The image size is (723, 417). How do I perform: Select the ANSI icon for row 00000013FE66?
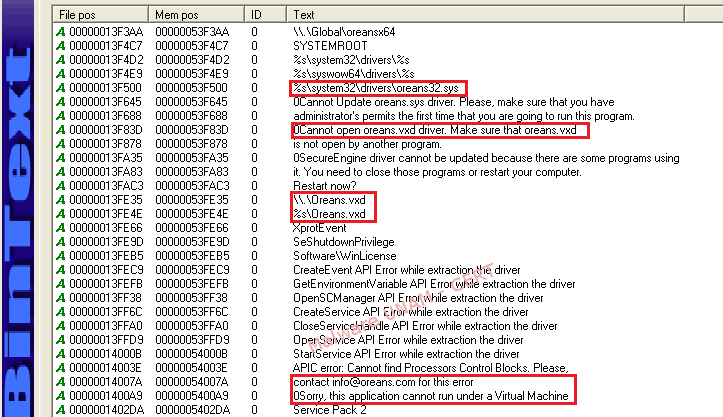click(x=60, y=228)
